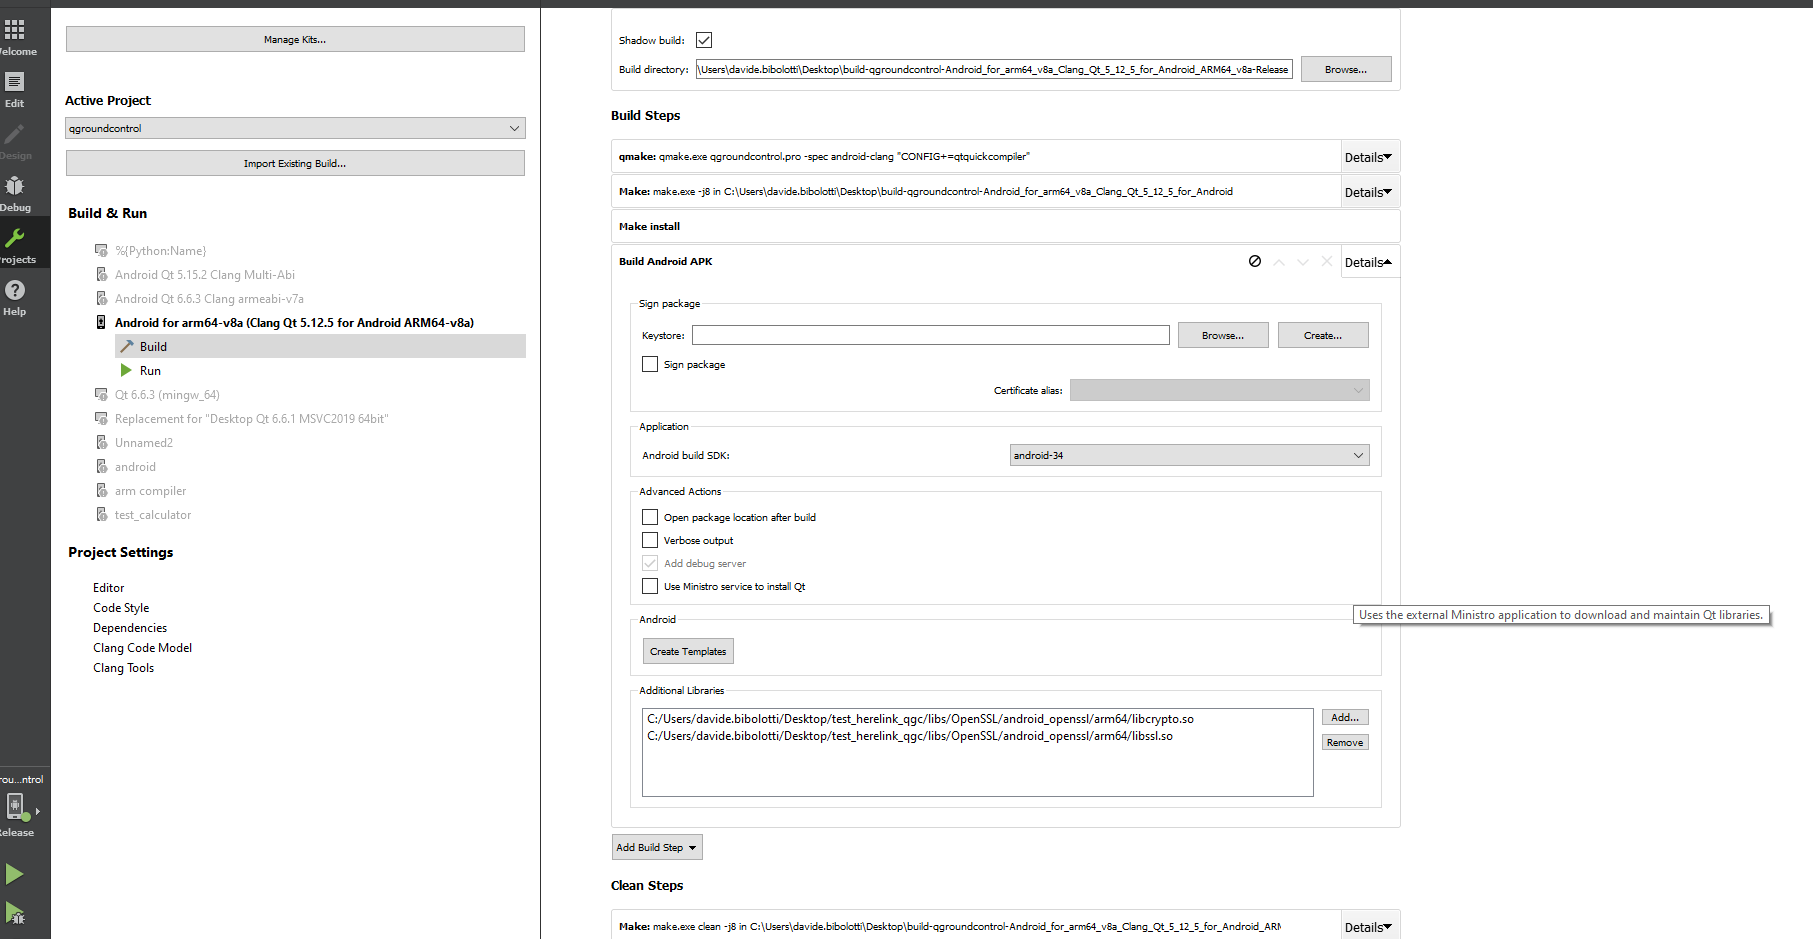Enable the Sign package checkbox
This screenshot has width=1813, height=939.
tap(650, 364)
